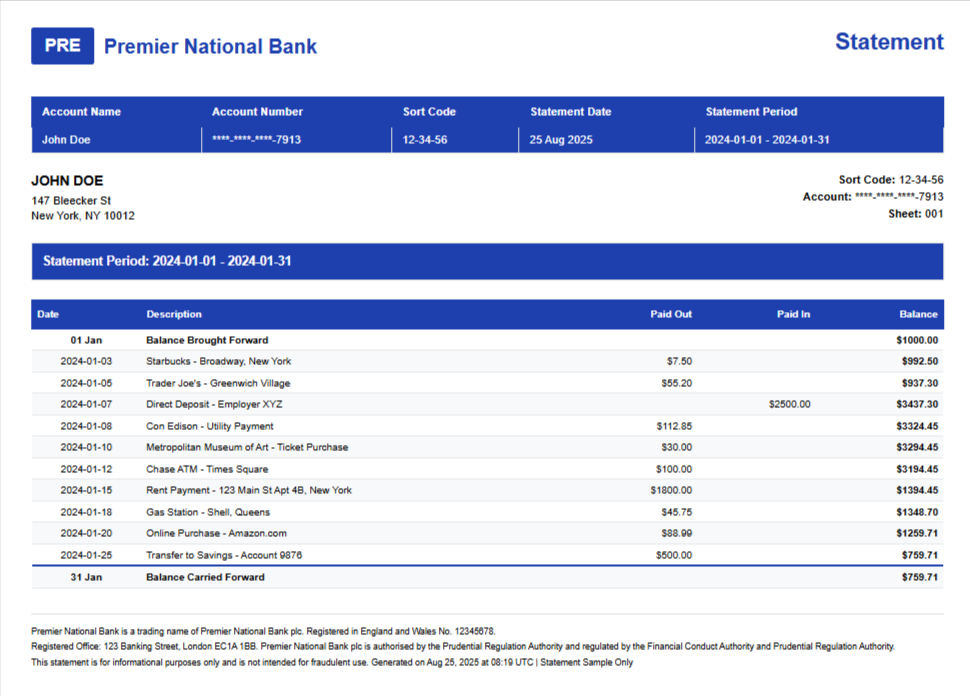Click the PRE bank logo badge

tap(62, 46)
